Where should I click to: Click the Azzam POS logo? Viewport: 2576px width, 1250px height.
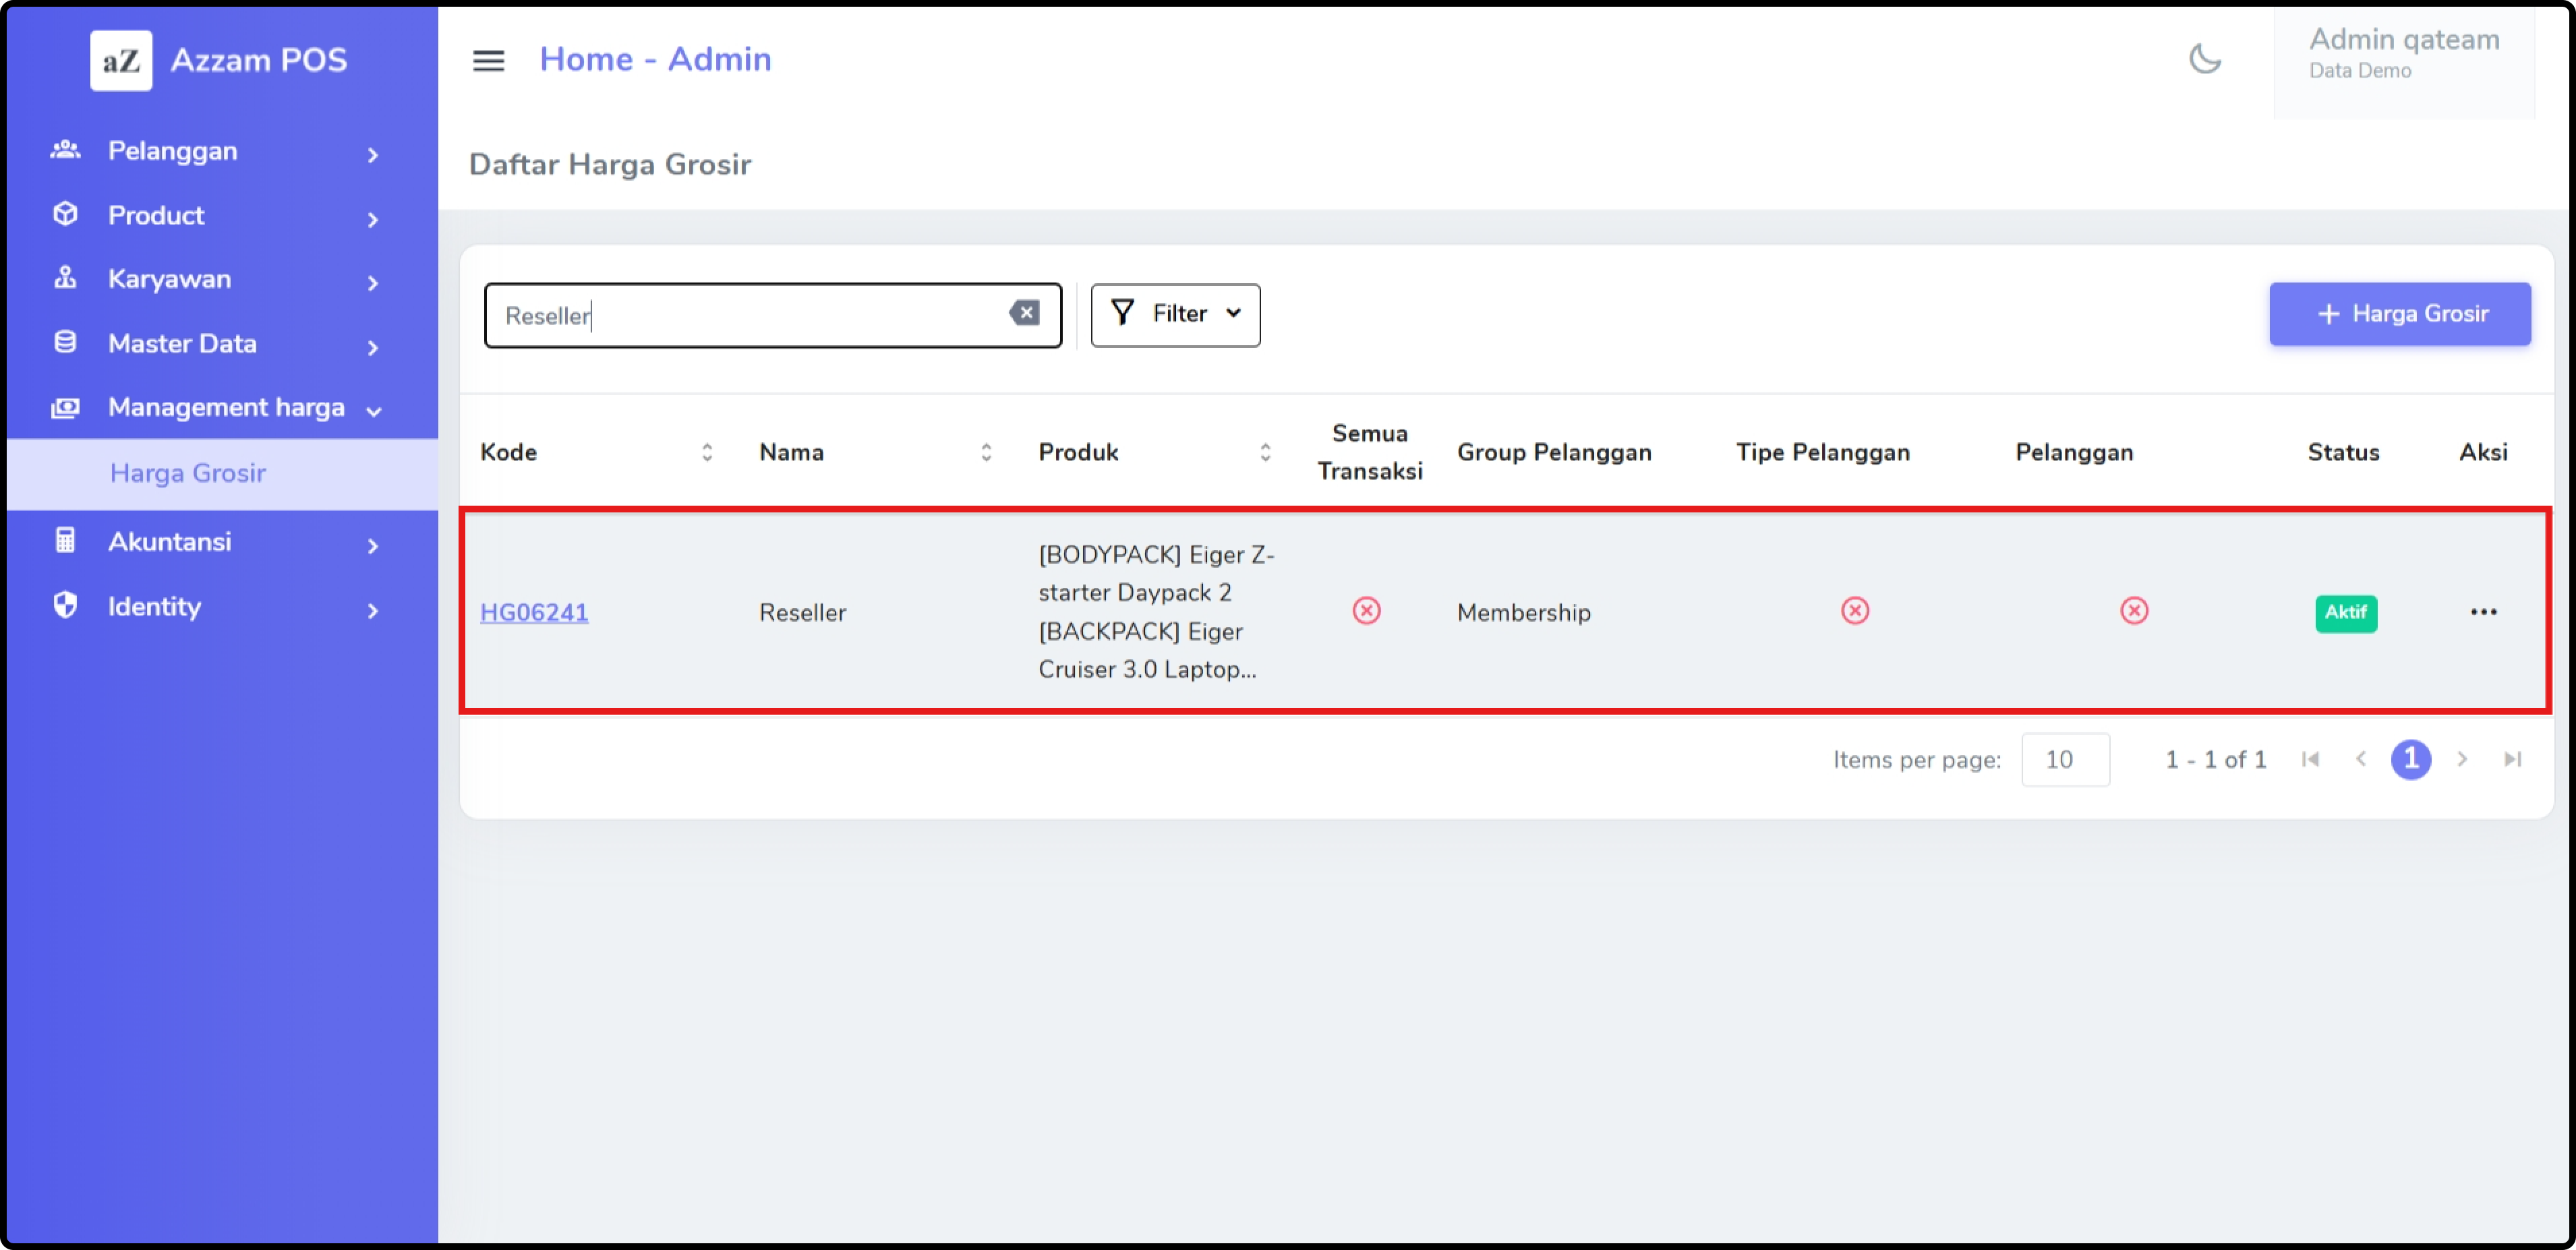[121, 60]
